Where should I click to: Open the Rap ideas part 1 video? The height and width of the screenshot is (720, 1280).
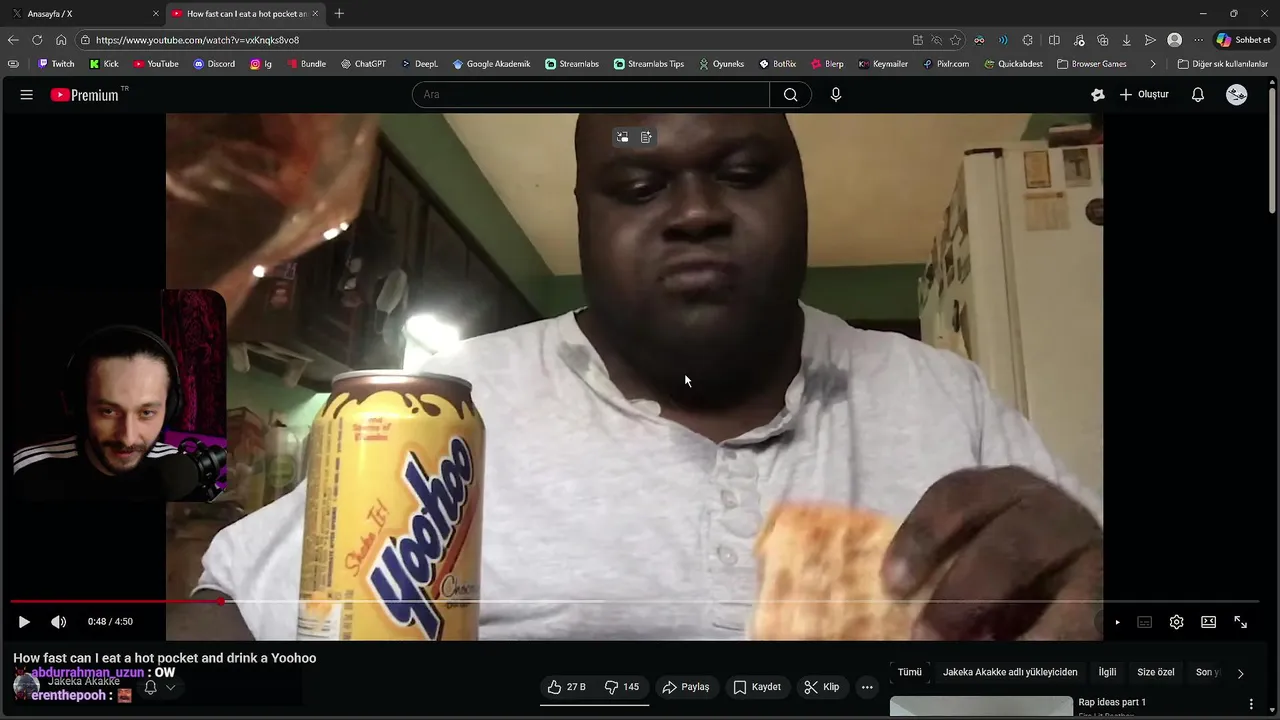[x=1112, y=702]
